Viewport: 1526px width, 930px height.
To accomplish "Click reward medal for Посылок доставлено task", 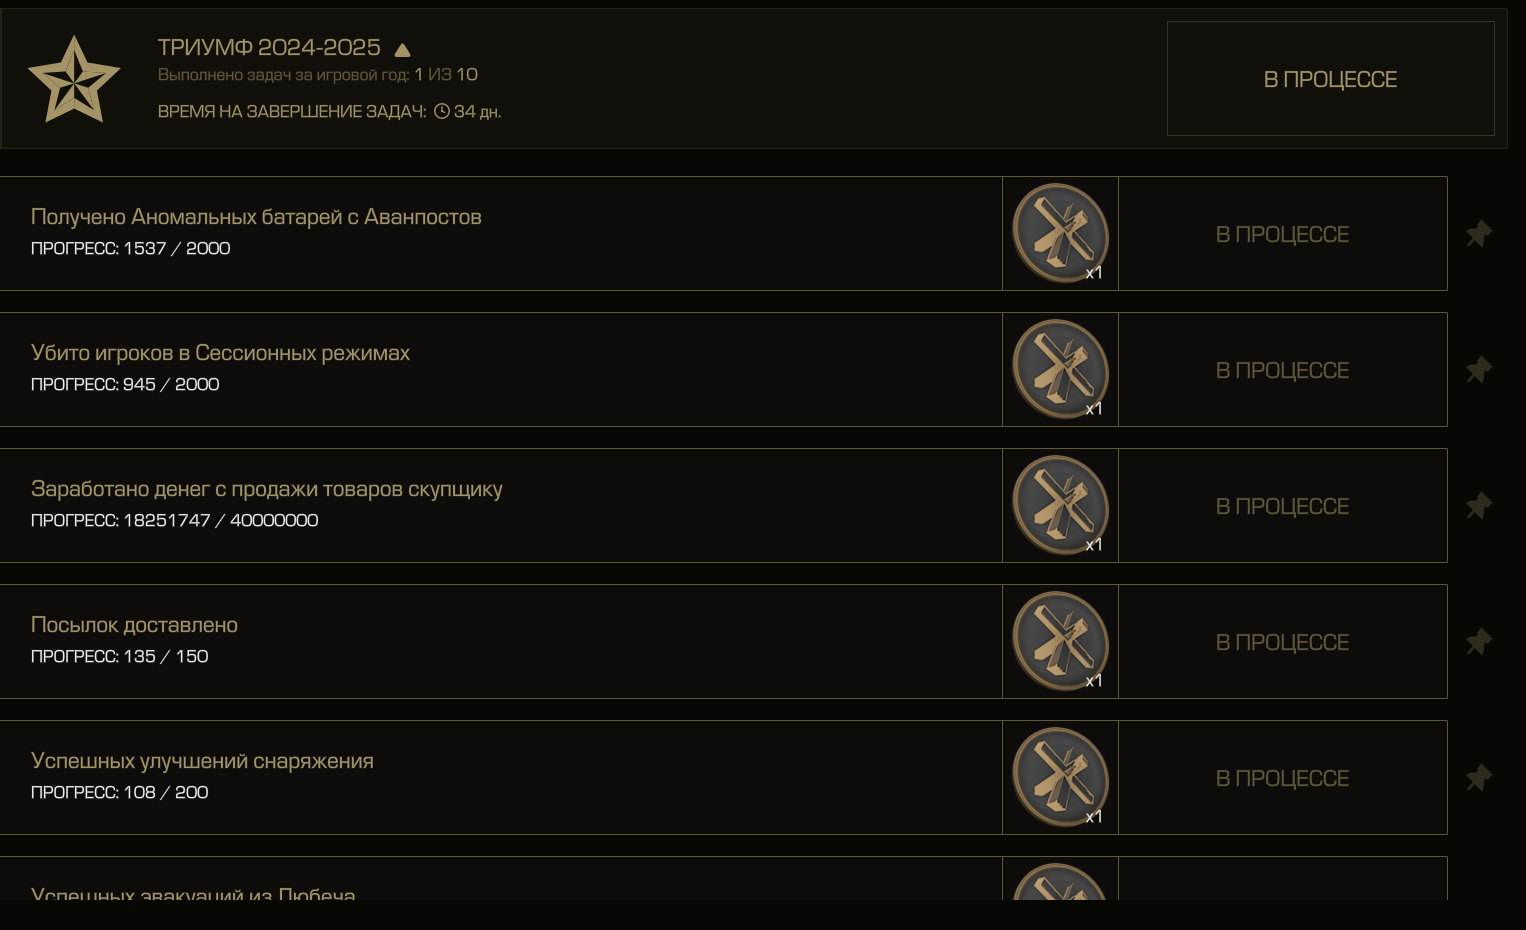I will pos(1060,641).
